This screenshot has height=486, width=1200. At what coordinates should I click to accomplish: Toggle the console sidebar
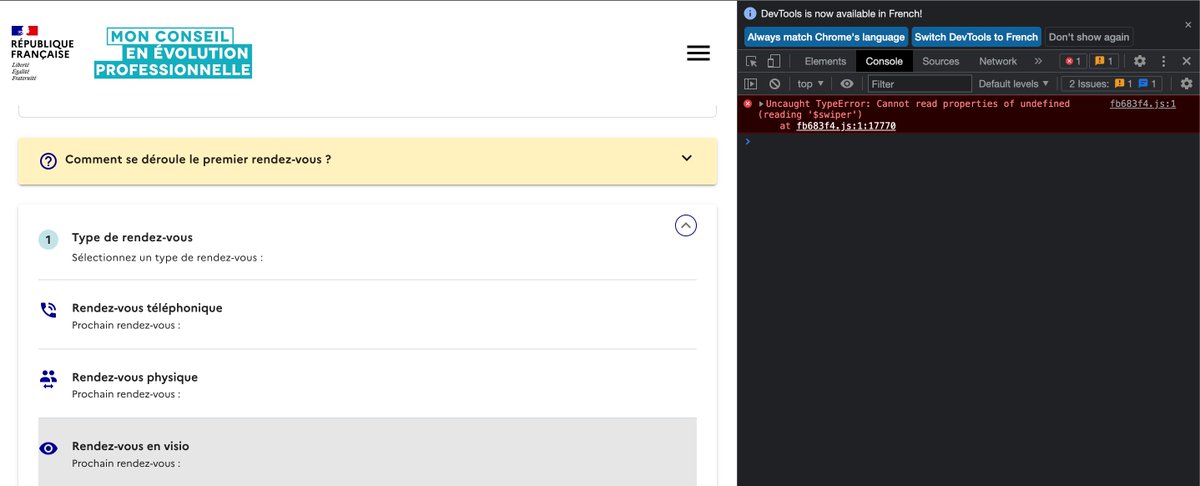coord(751,84)
